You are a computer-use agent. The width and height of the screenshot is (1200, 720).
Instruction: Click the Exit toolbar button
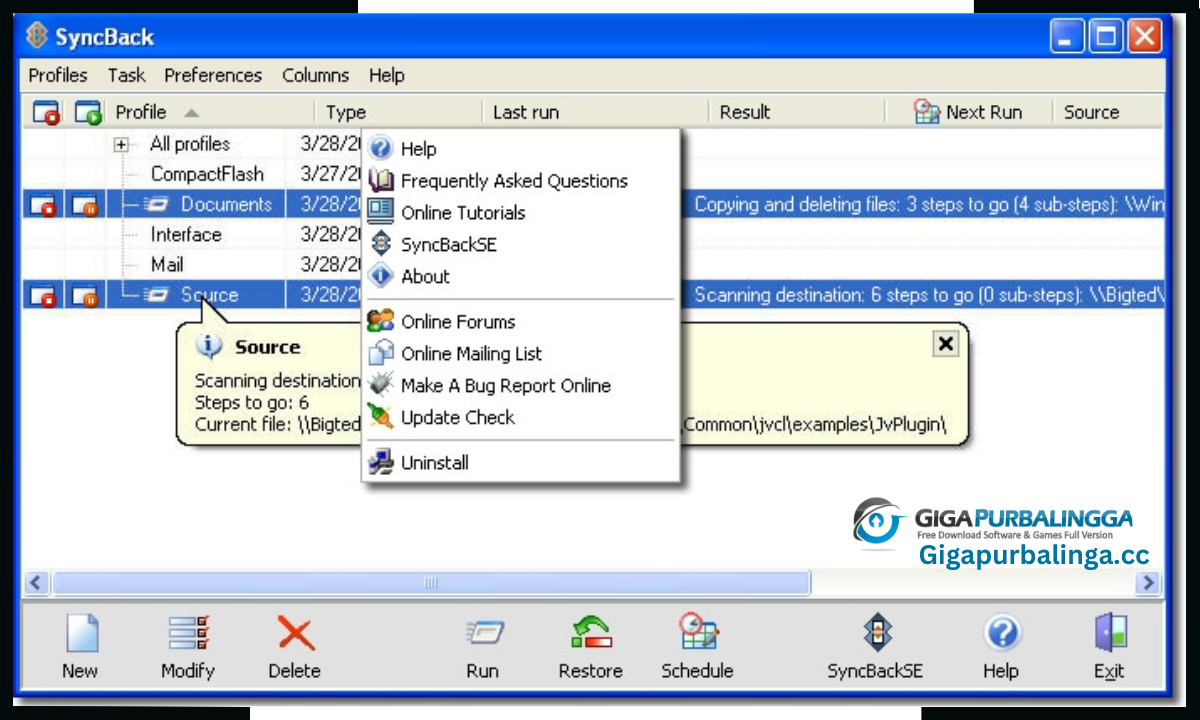[x=1109, y=647]
